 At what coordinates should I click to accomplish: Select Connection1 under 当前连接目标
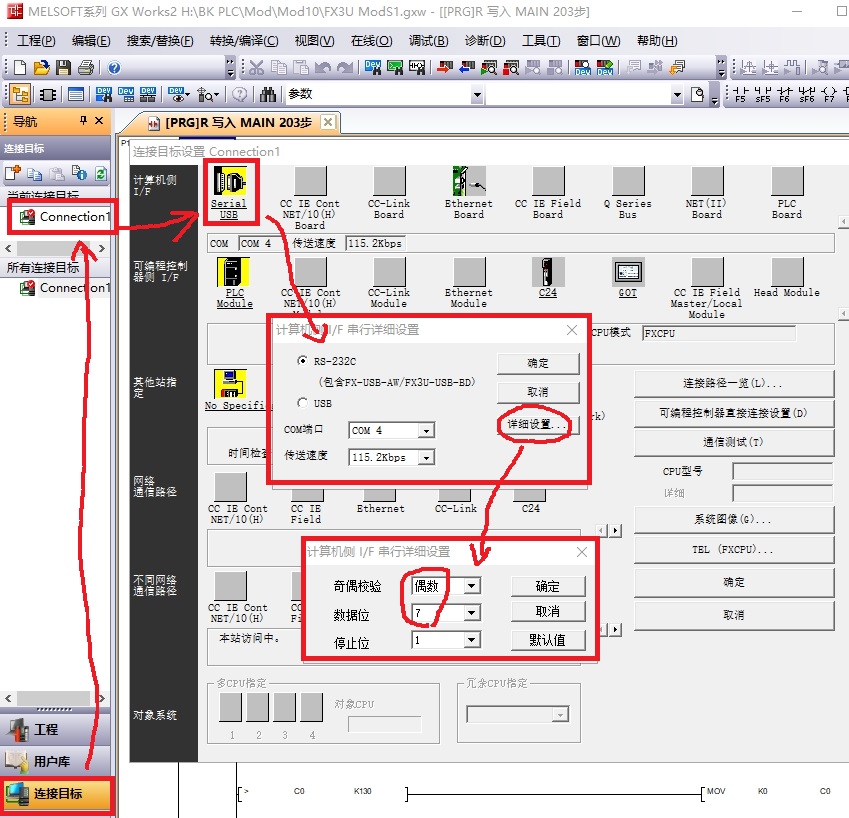tap(71, 217)
